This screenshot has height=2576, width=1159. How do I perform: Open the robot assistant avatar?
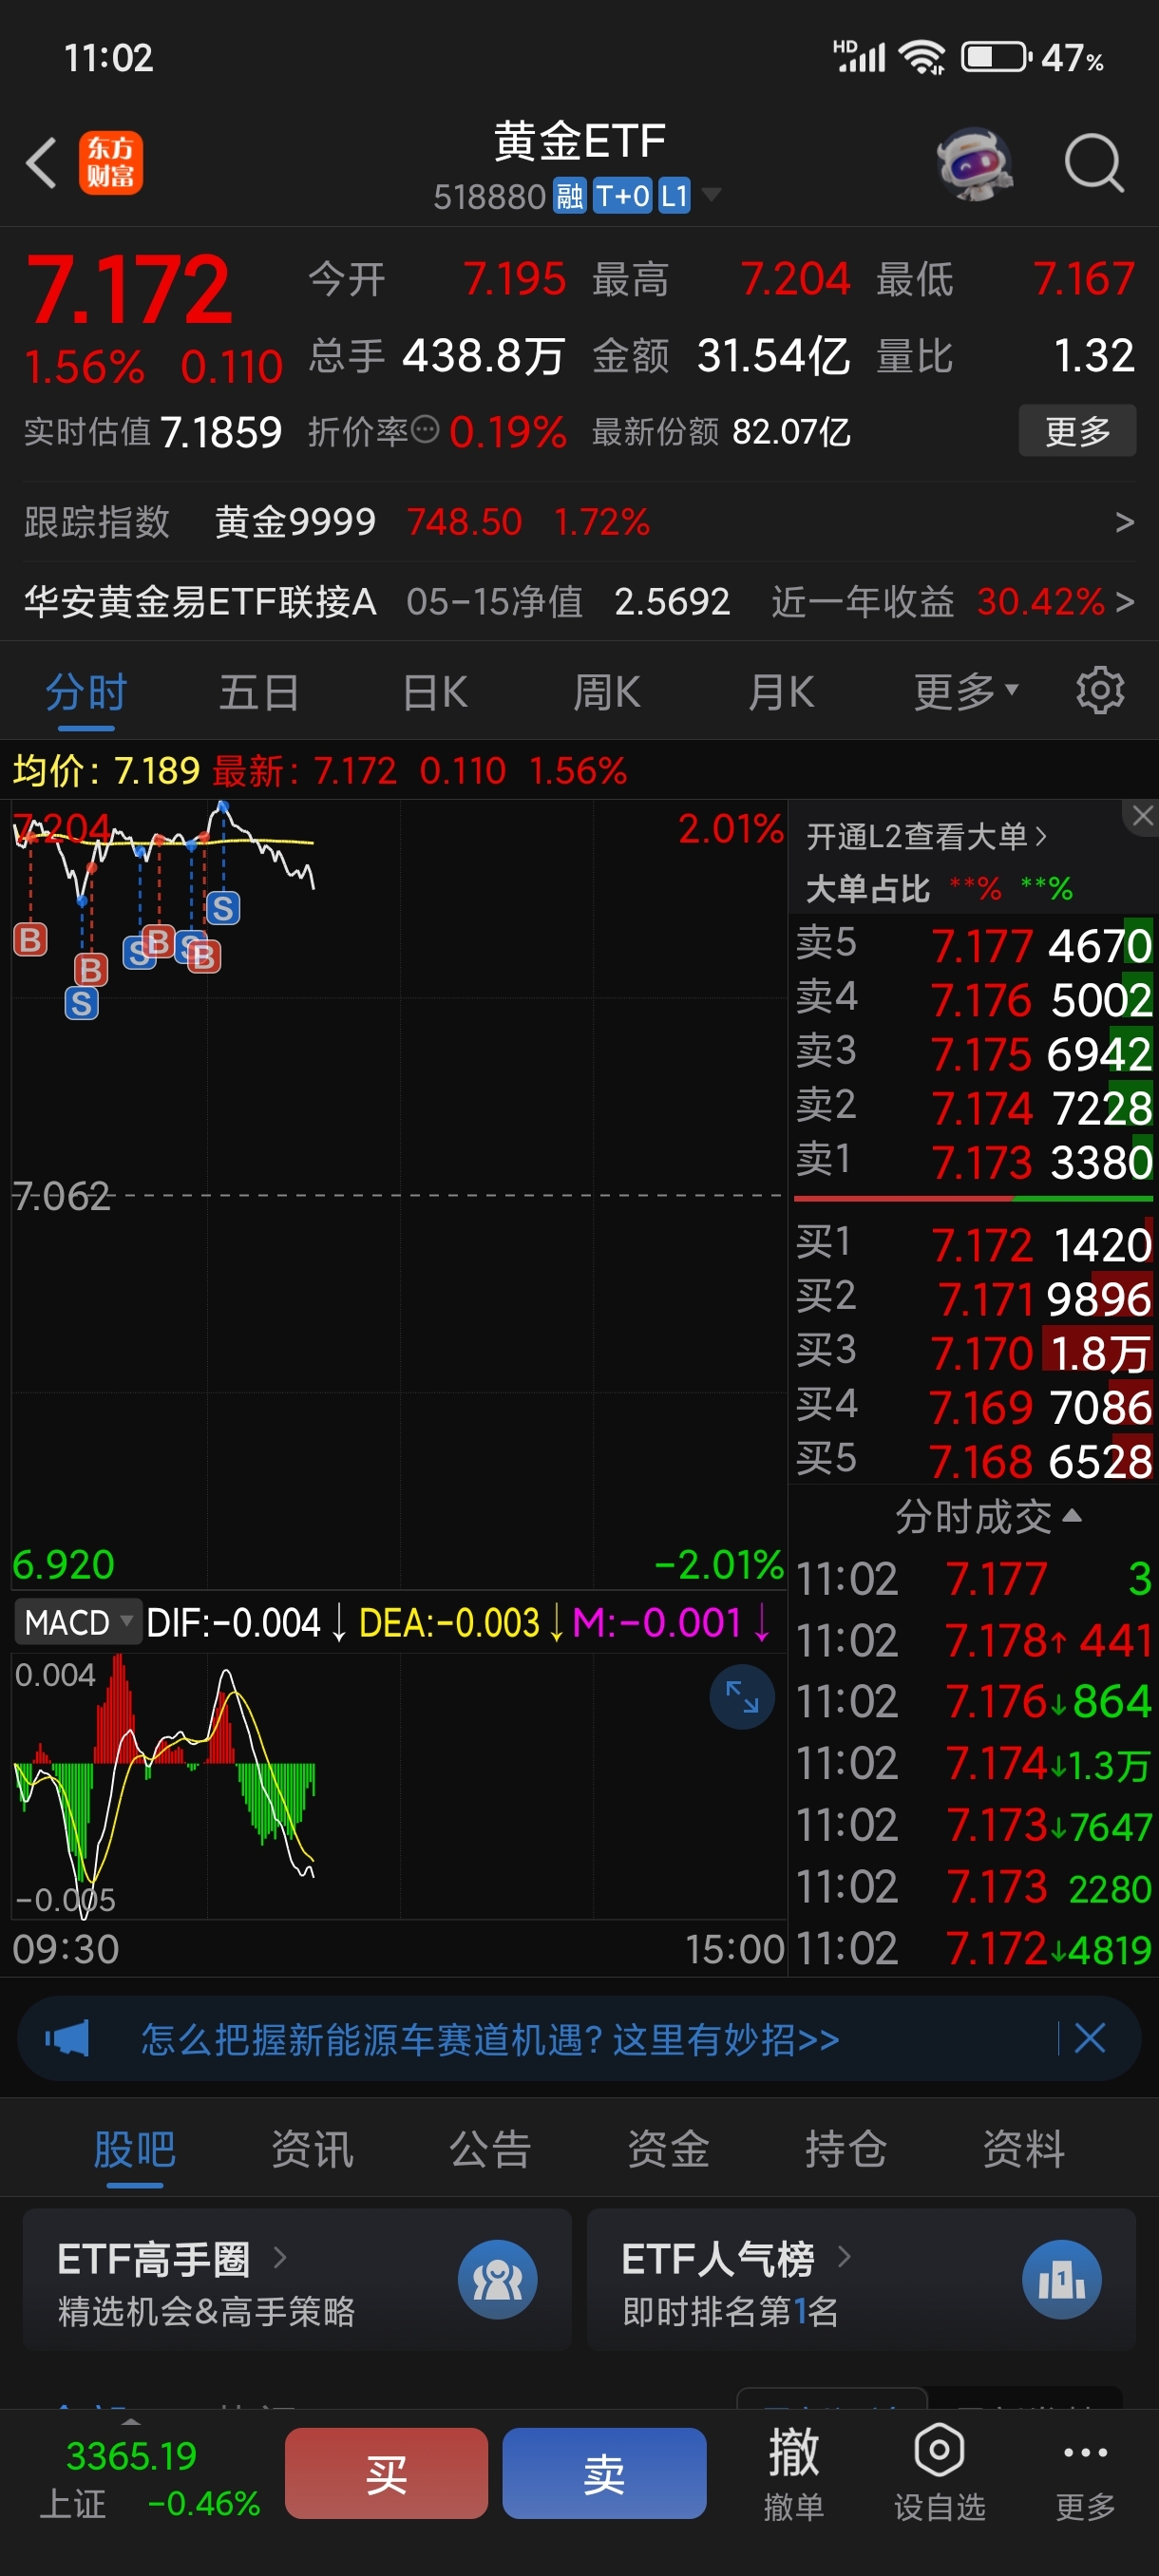[x=974, y=163]
